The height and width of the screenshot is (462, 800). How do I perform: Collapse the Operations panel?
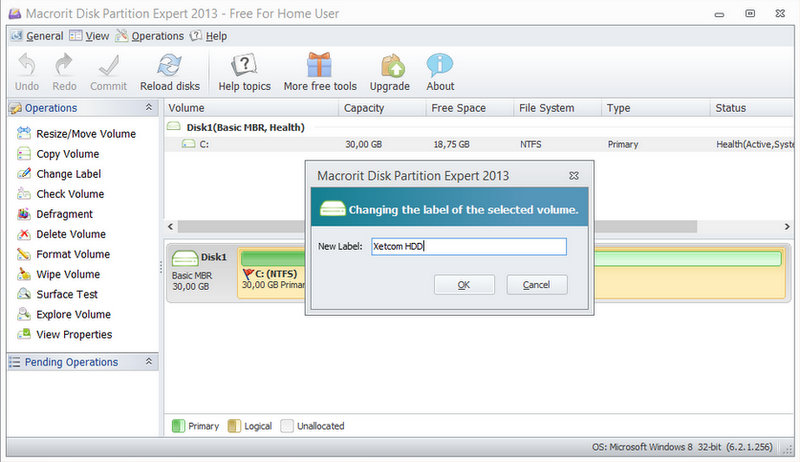pyautogui.click(x=148, y=107)
